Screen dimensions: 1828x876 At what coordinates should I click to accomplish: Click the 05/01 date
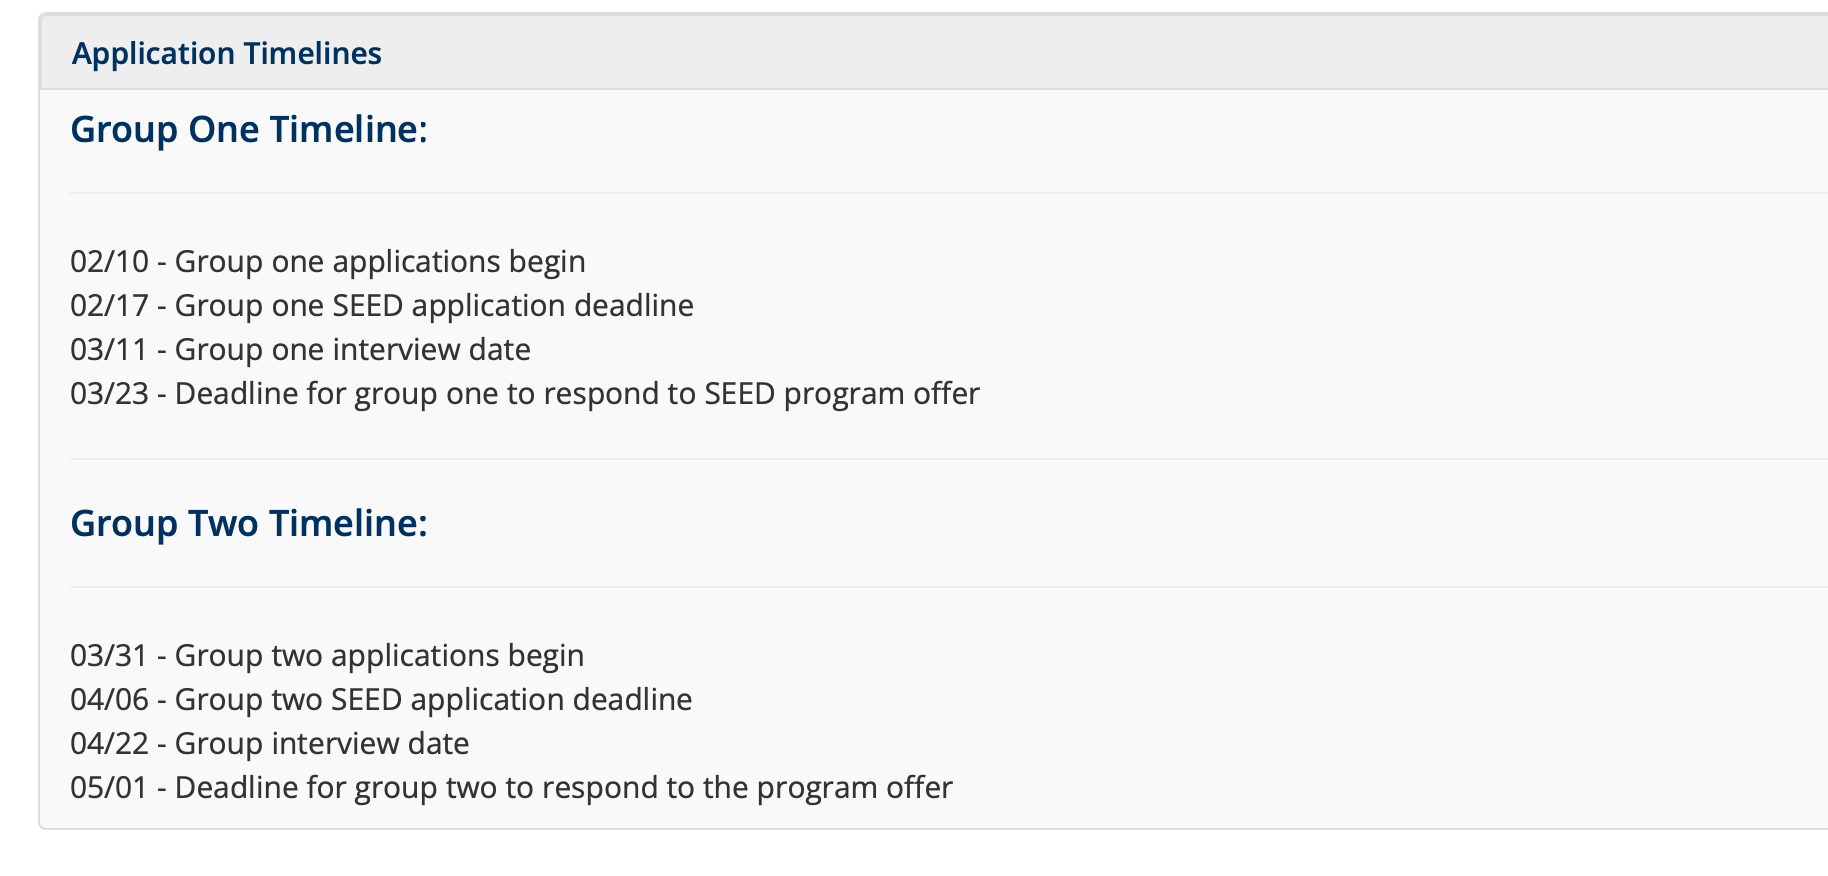(x=109, y=788)
